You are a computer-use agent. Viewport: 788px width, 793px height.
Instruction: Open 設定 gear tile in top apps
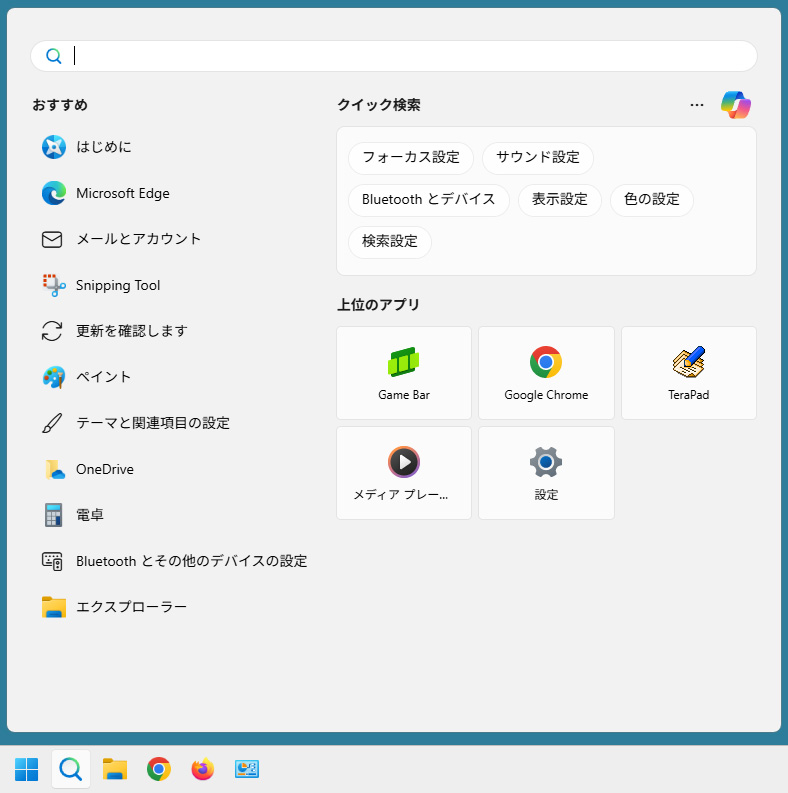click(x=546, y=473)
